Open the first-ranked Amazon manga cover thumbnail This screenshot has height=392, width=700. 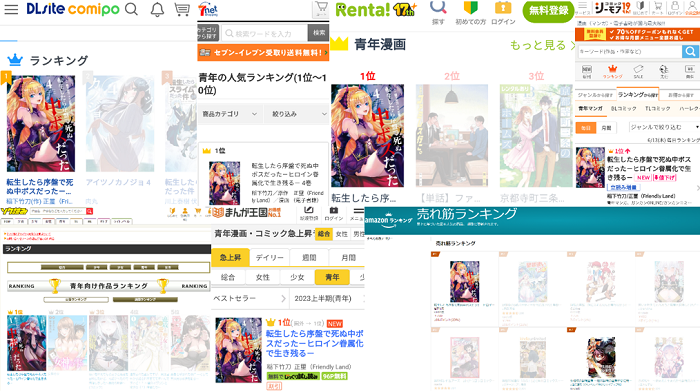tap(464, 282)
